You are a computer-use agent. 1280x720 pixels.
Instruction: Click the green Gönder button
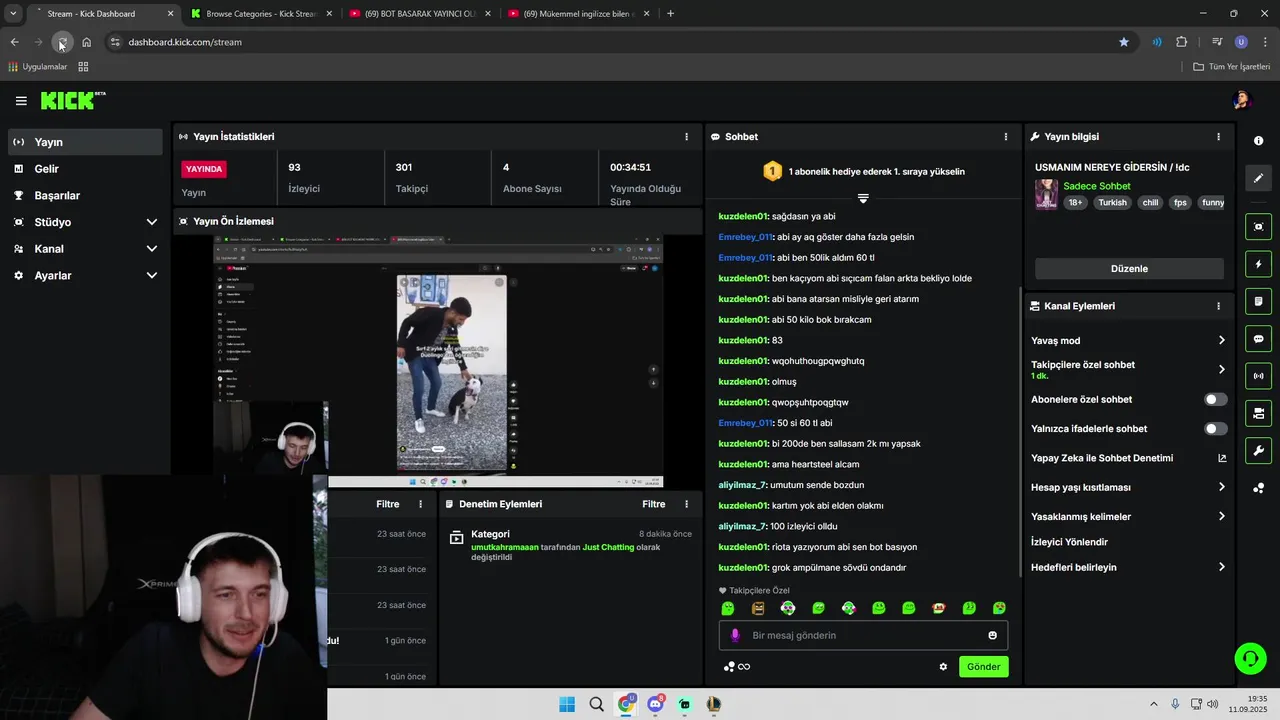click(x=983, y=667)
